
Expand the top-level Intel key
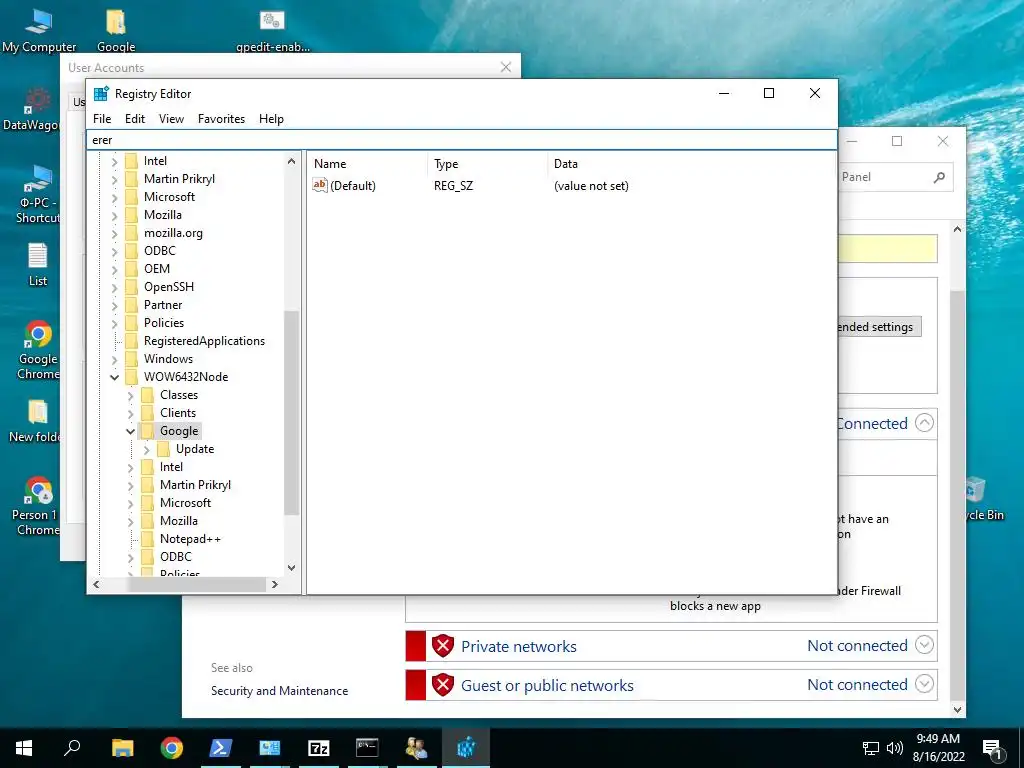tap(114, 161)
